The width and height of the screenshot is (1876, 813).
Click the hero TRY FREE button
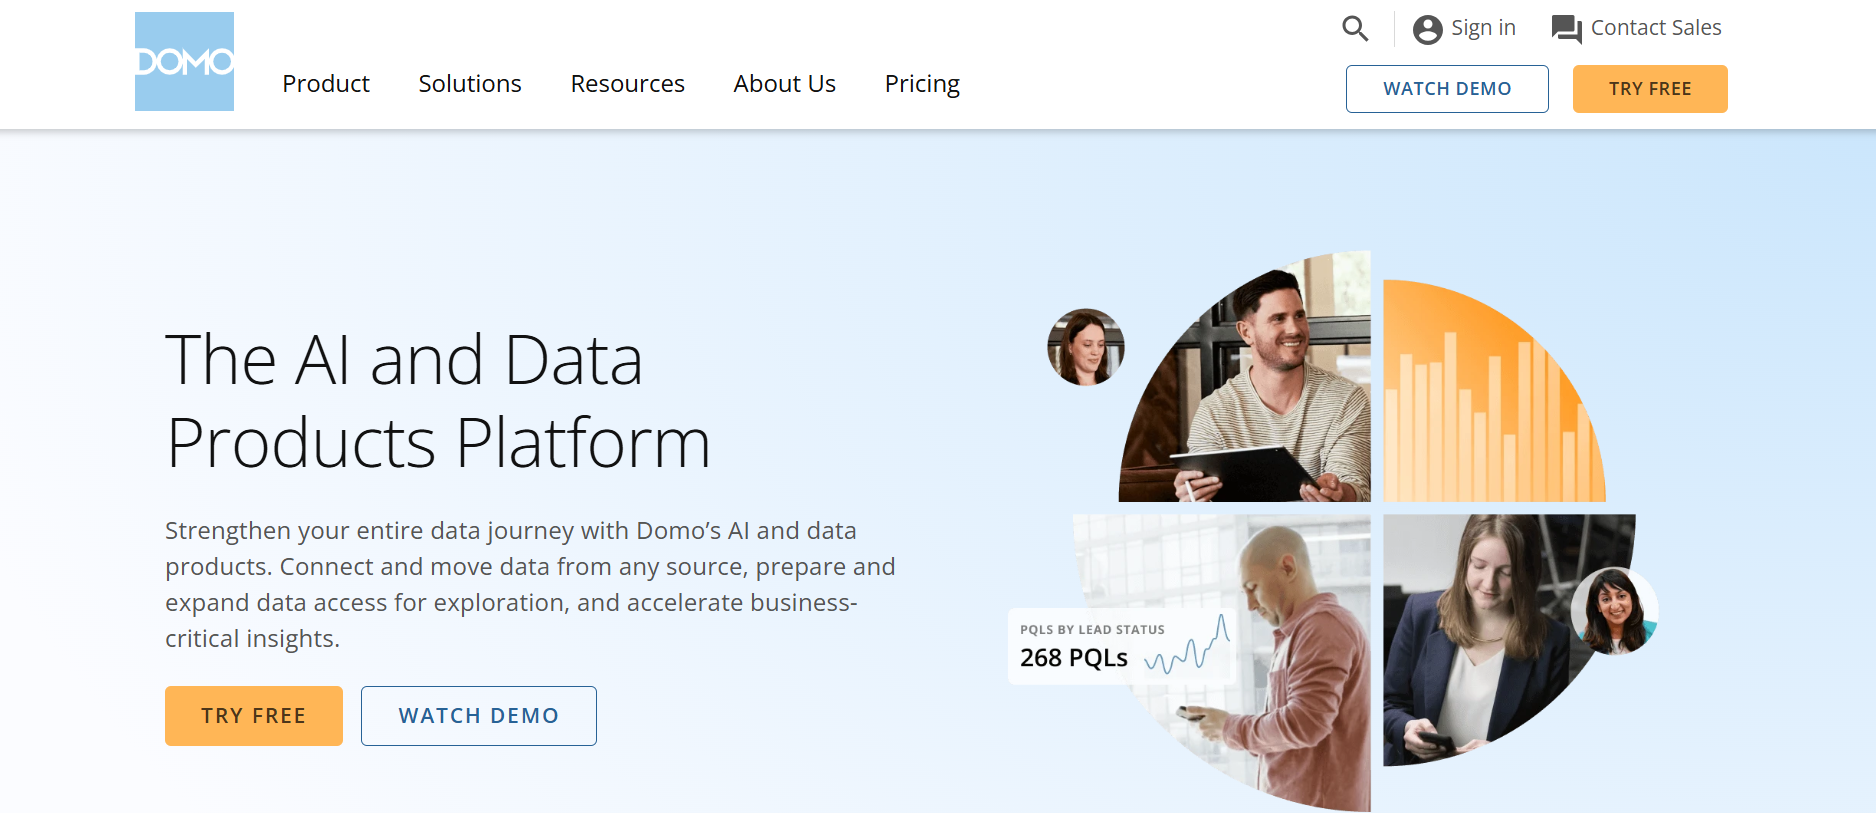[x=254, y=716]
